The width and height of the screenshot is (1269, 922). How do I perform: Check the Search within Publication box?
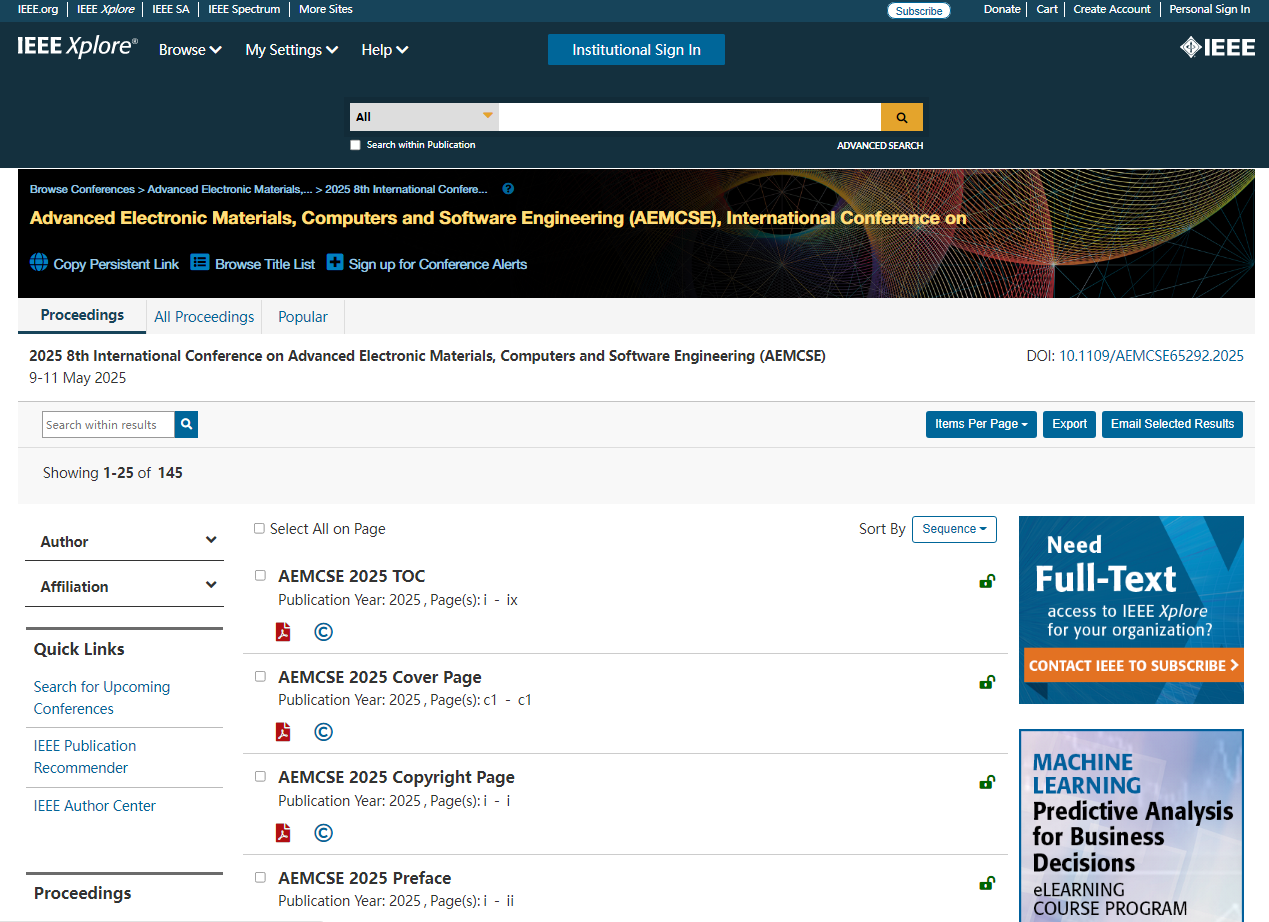(355, 145)
